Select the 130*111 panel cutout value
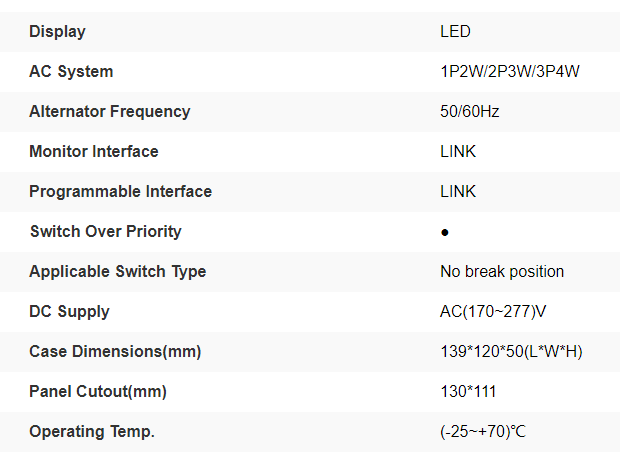The height and width of the screenshot is (456, 620). pos(468,392)
